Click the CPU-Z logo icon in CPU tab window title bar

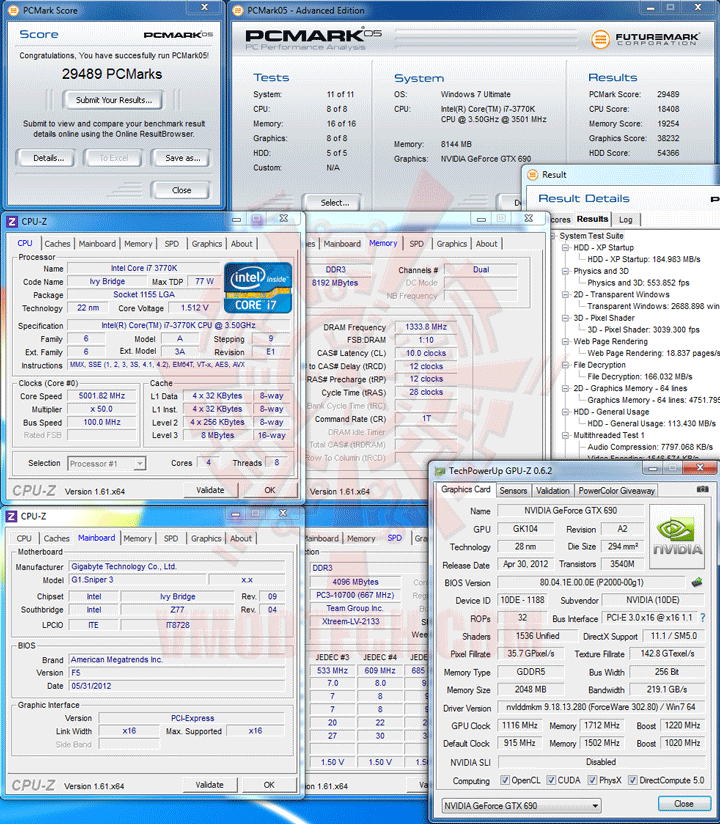pos(12,221)
